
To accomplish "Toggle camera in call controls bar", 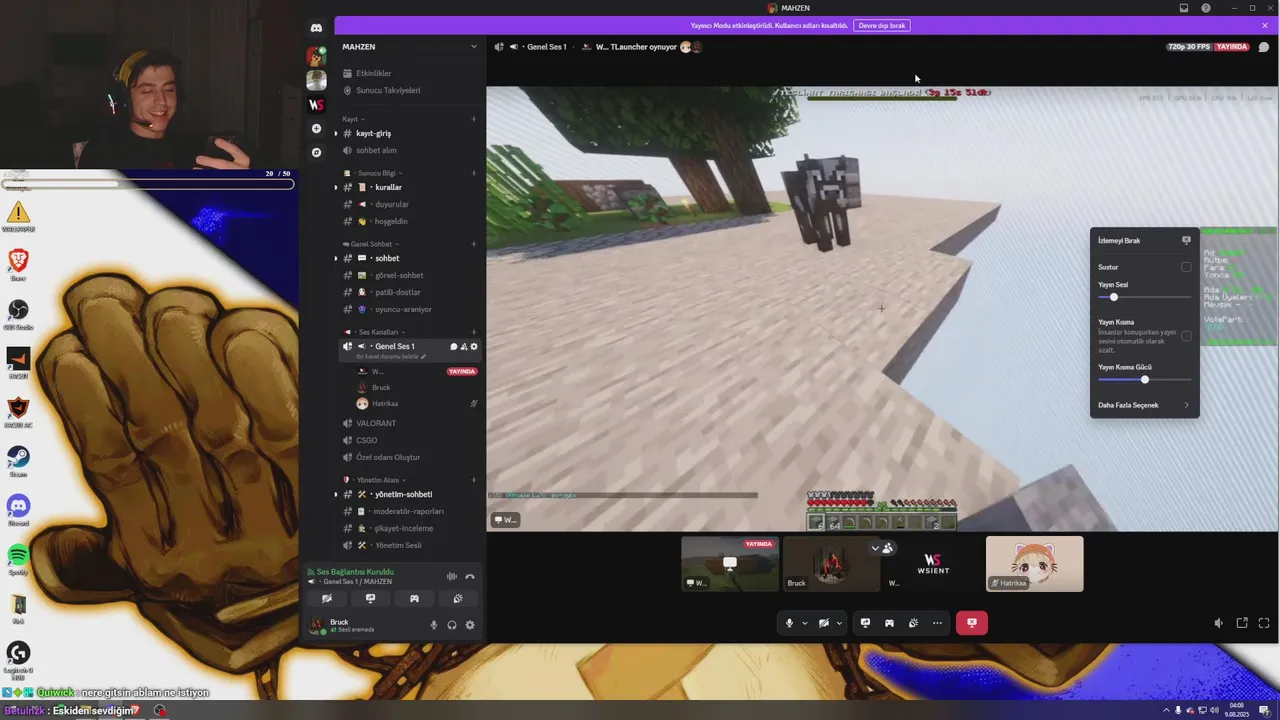I will pos(823,623).
